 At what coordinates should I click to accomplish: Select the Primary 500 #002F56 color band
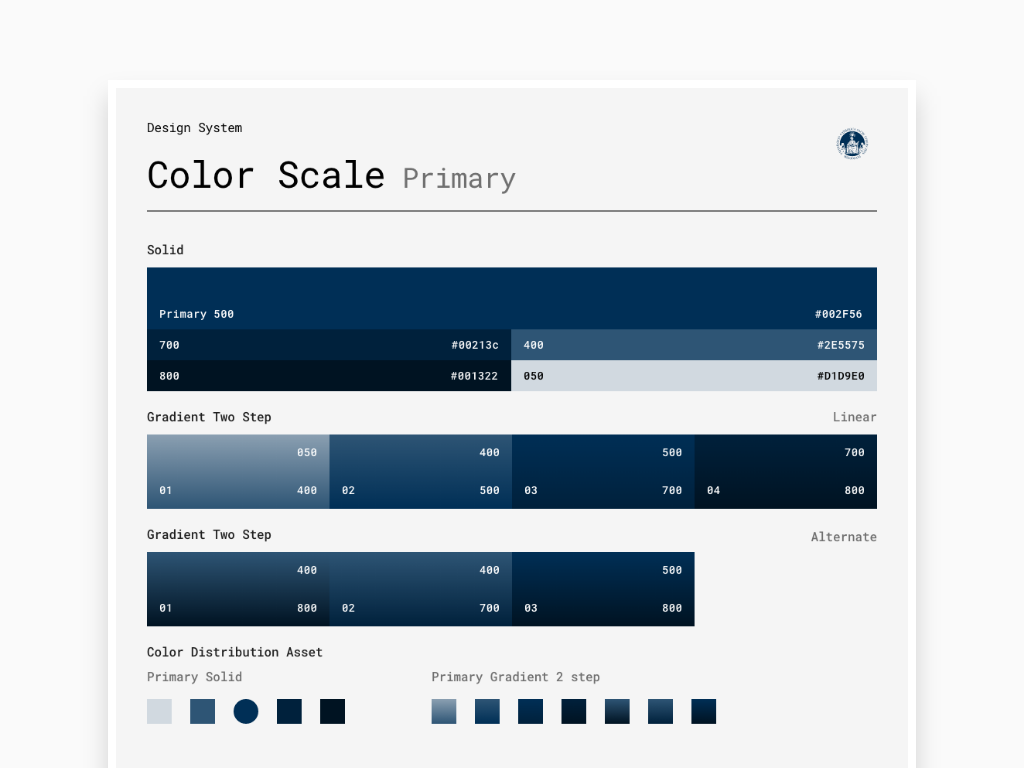coord(512,298)
